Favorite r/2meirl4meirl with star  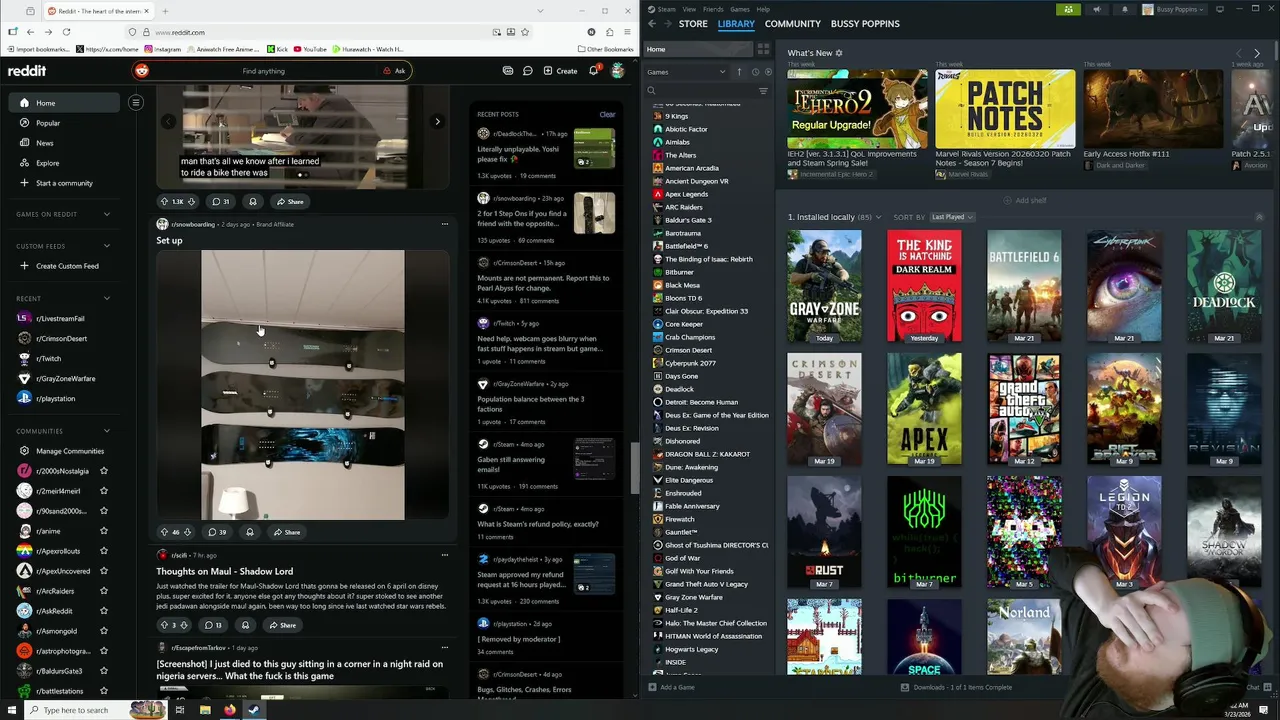pos(104,491)
